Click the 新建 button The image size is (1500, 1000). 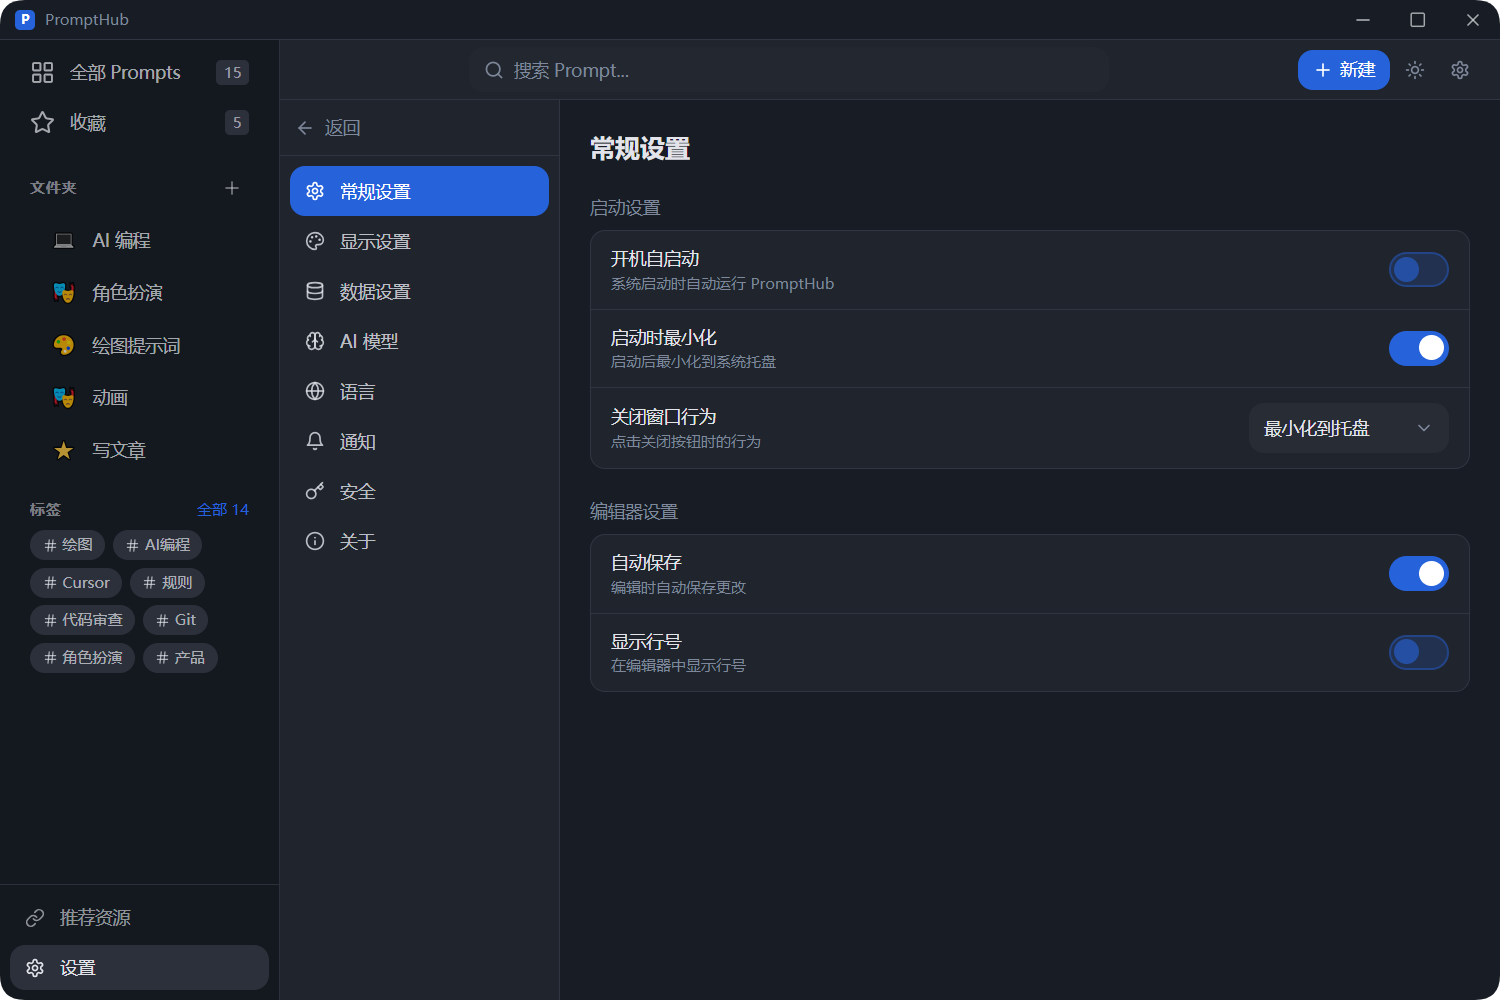(1343, 70)
